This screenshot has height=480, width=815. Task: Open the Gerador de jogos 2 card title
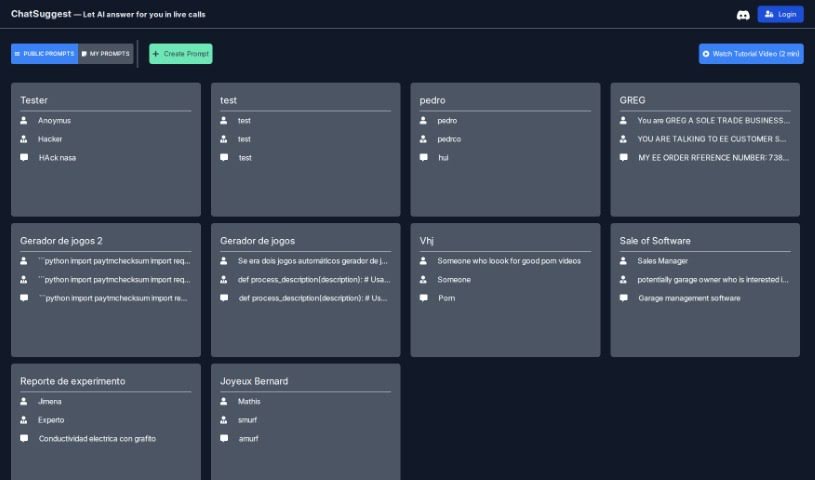61,241
